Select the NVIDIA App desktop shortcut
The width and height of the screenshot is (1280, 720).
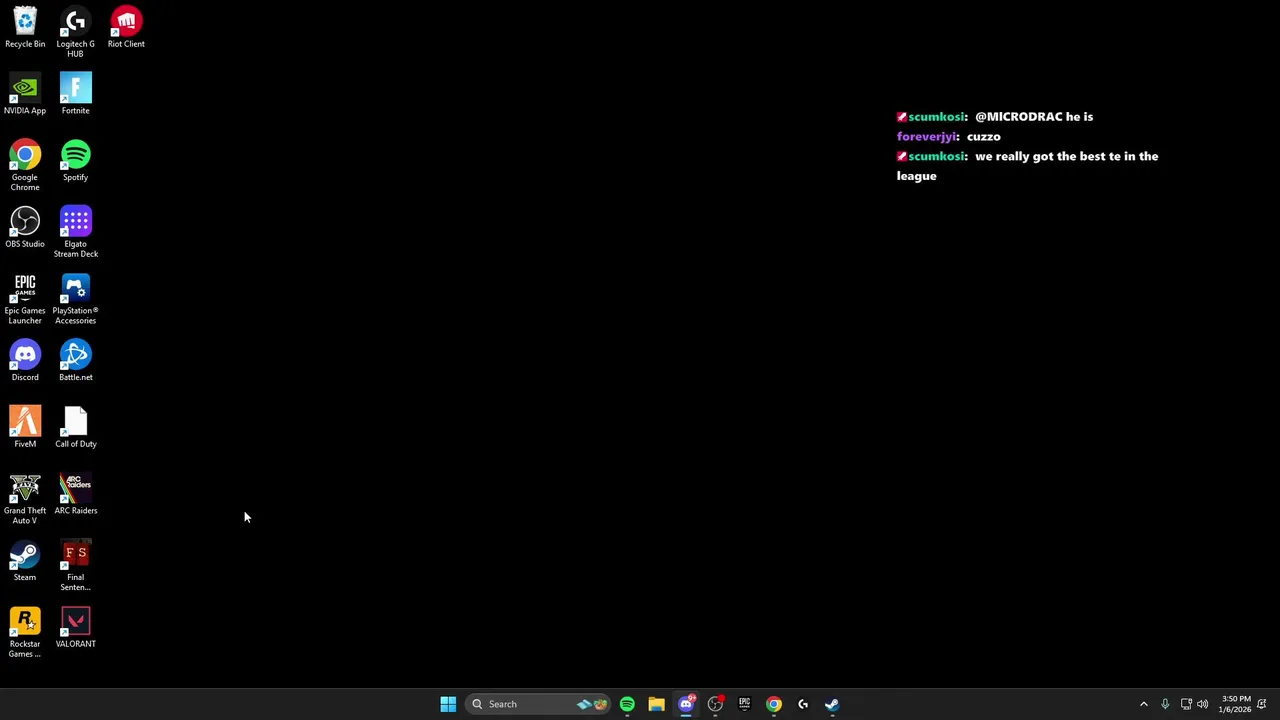pos(25,94)
